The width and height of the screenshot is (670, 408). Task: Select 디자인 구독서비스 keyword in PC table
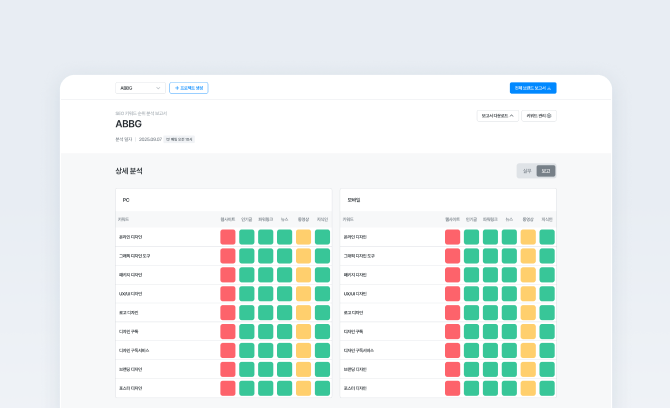coord(134,350)
